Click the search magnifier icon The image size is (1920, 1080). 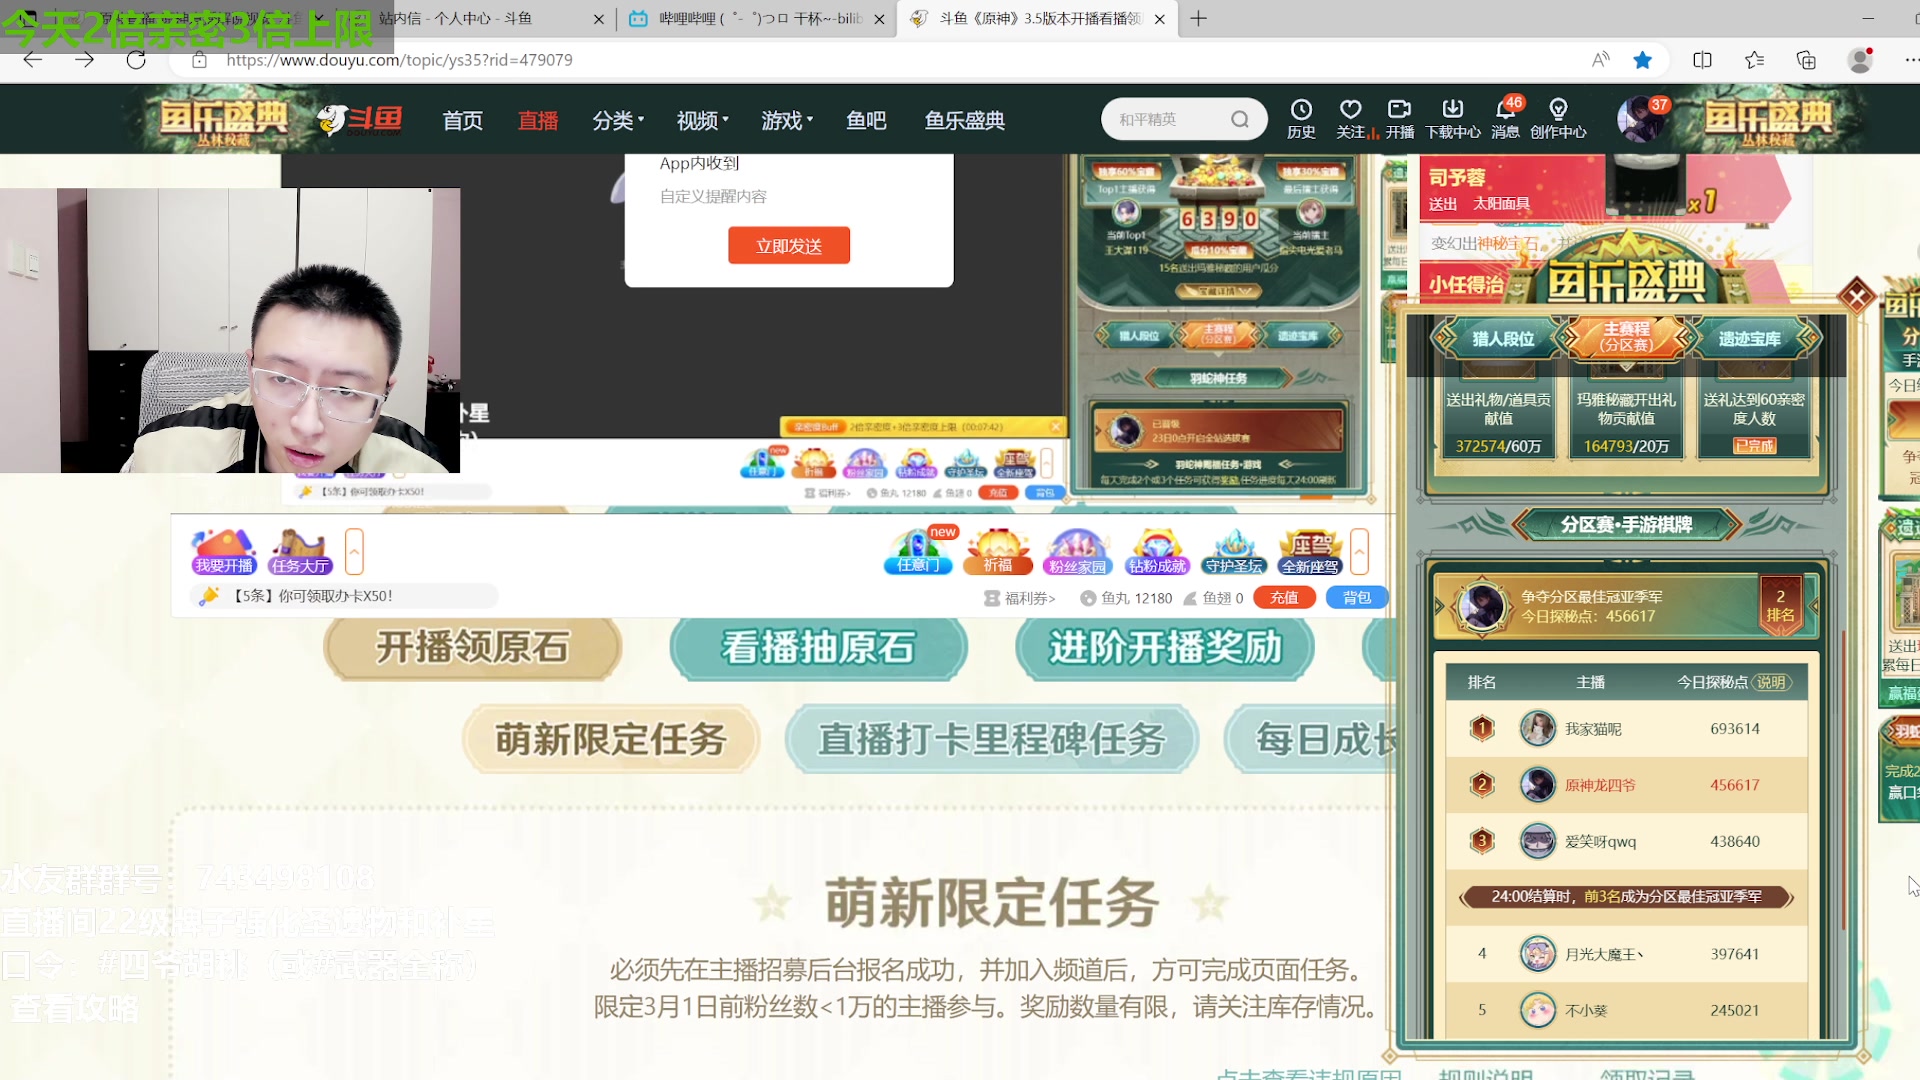(x=1240, y=120)
